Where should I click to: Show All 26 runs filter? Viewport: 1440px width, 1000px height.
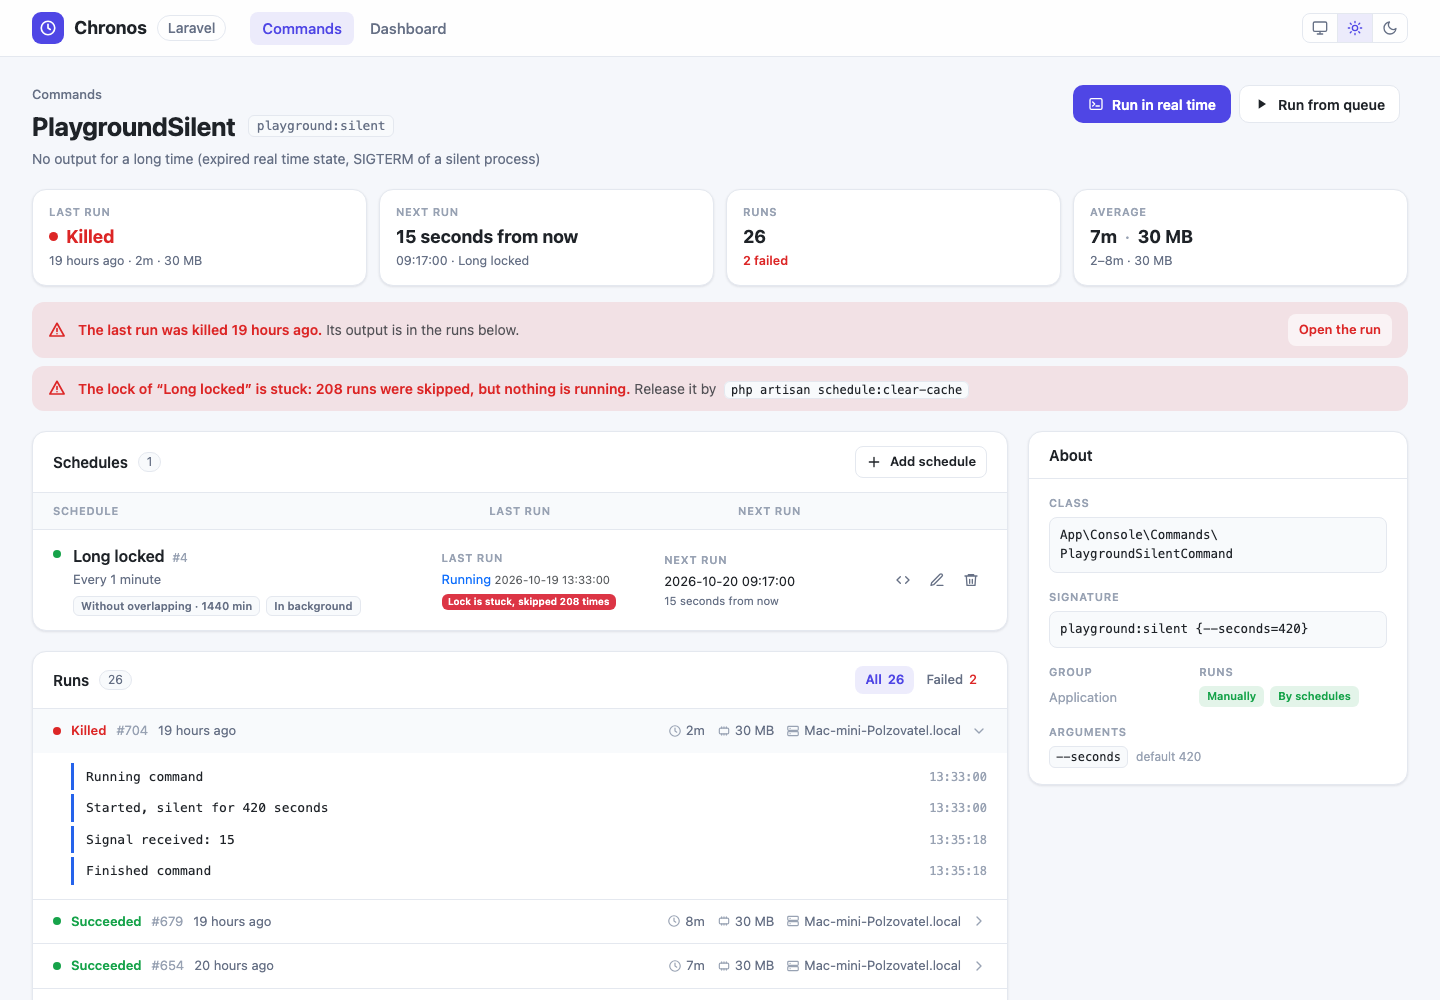[x=884, y=680]
